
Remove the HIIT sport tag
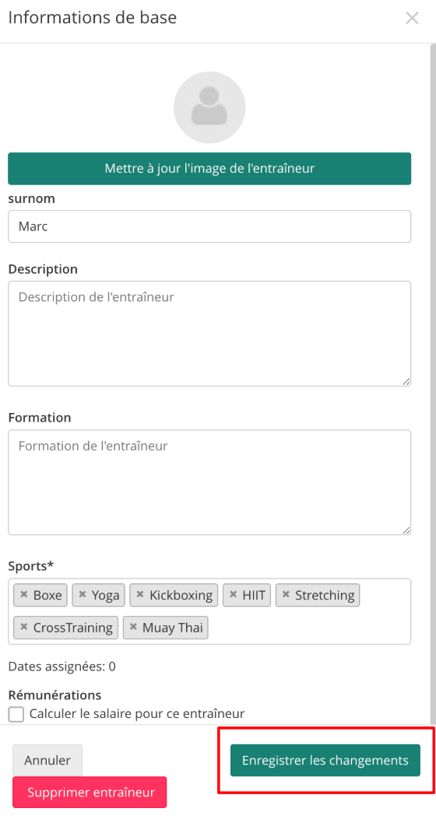233,594
